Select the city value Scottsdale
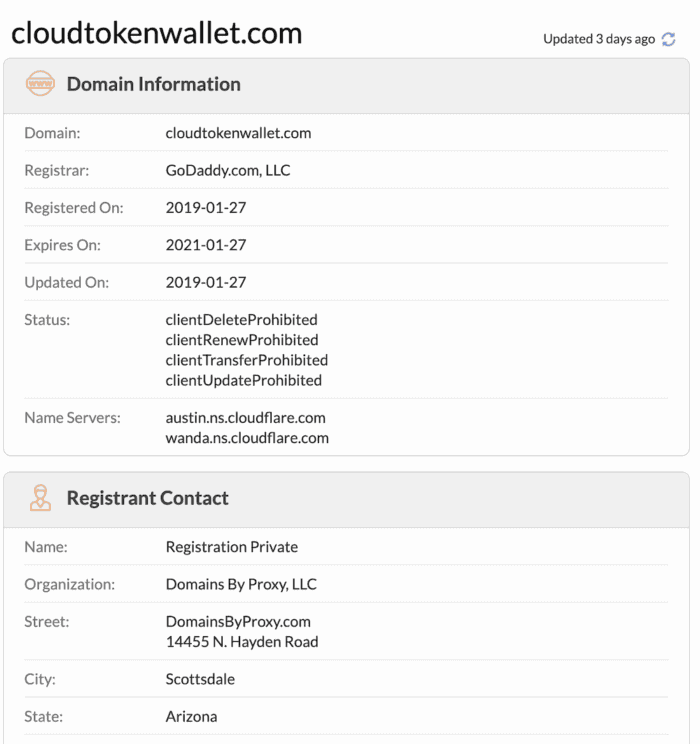This screenshot has height=744, width=700. click(x=200, y=679)
